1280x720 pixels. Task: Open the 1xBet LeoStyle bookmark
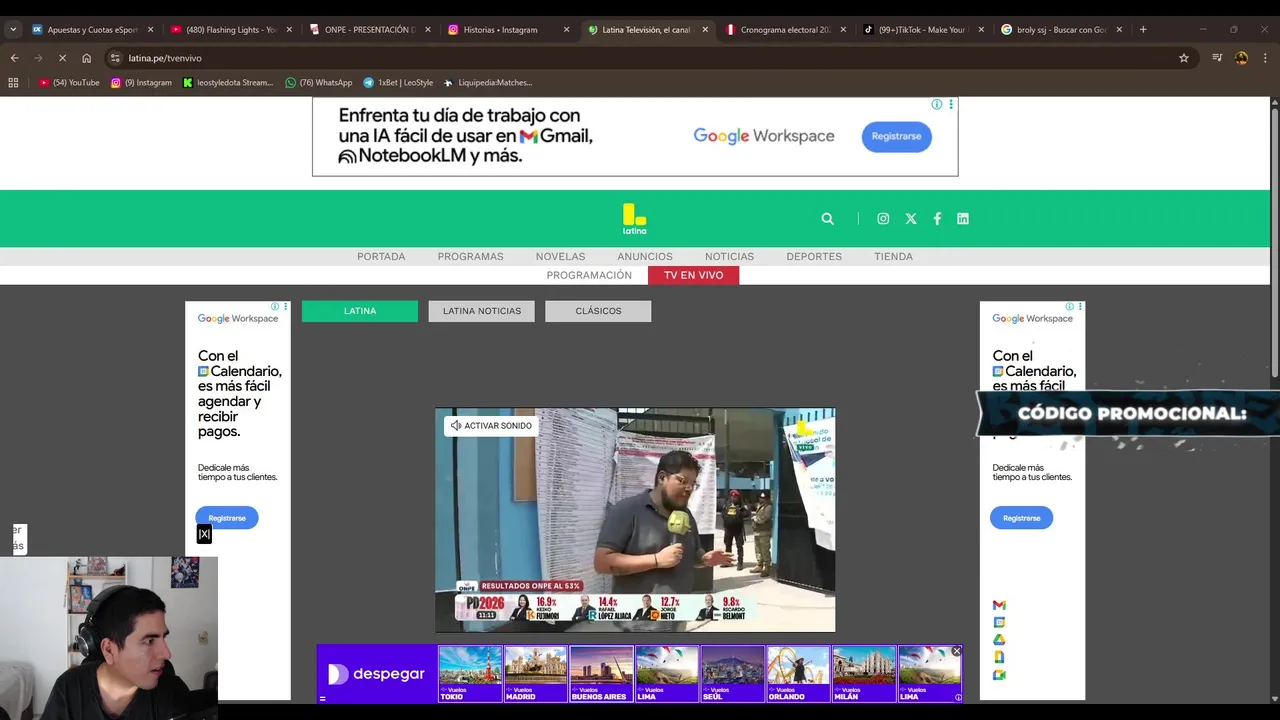point(398,82)
